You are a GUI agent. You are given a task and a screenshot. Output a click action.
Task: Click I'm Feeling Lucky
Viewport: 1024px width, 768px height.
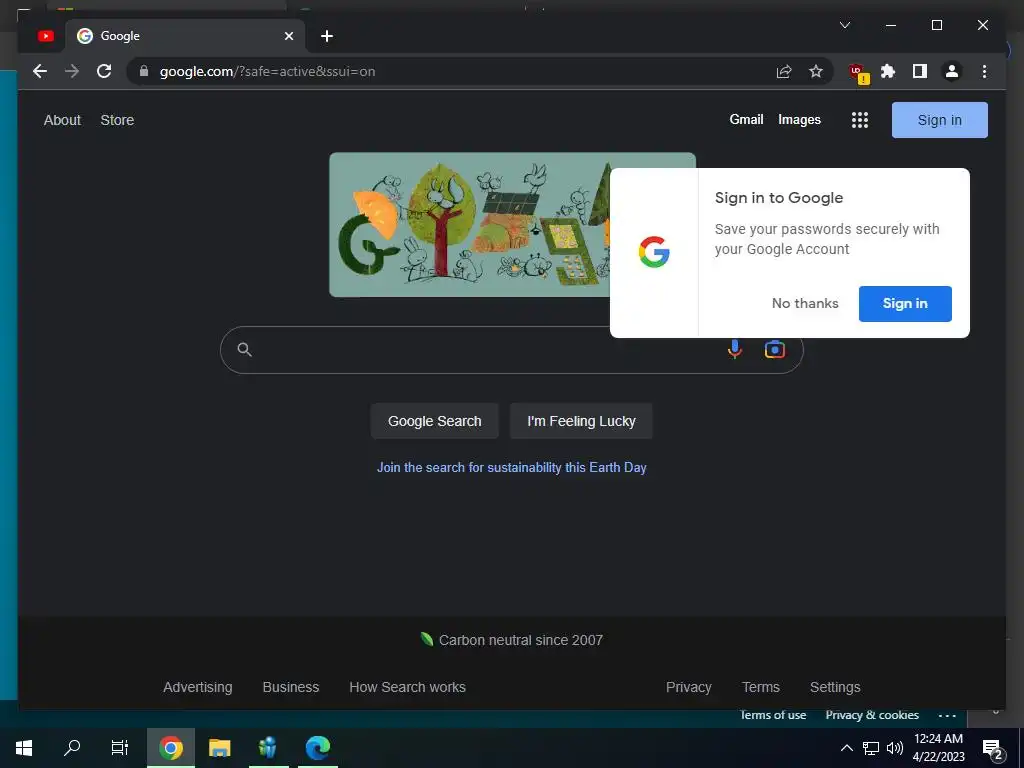coord(581,421)
